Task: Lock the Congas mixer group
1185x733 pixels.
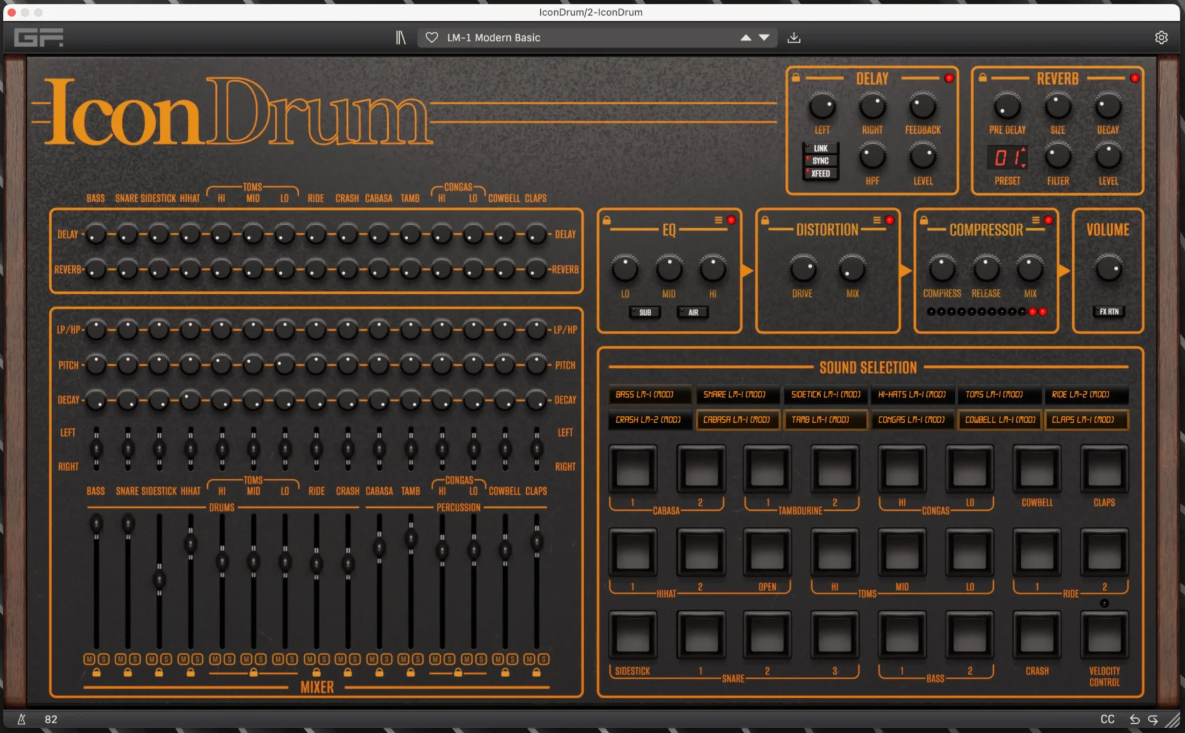Action: [x=458, y=673]
